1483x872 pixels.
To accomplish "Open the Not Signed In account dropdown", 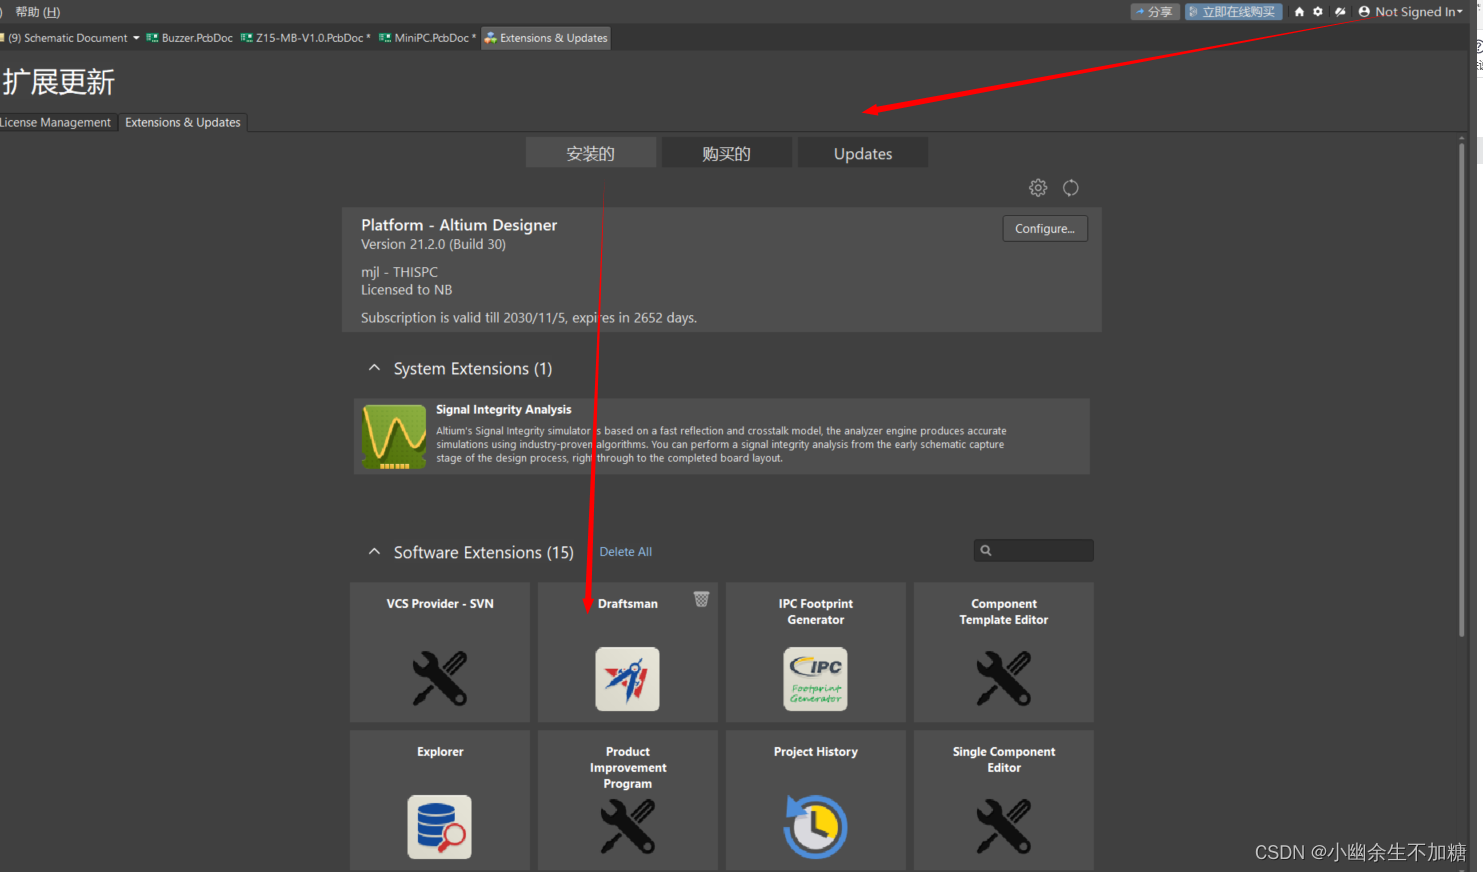I will click(1410, 12).
